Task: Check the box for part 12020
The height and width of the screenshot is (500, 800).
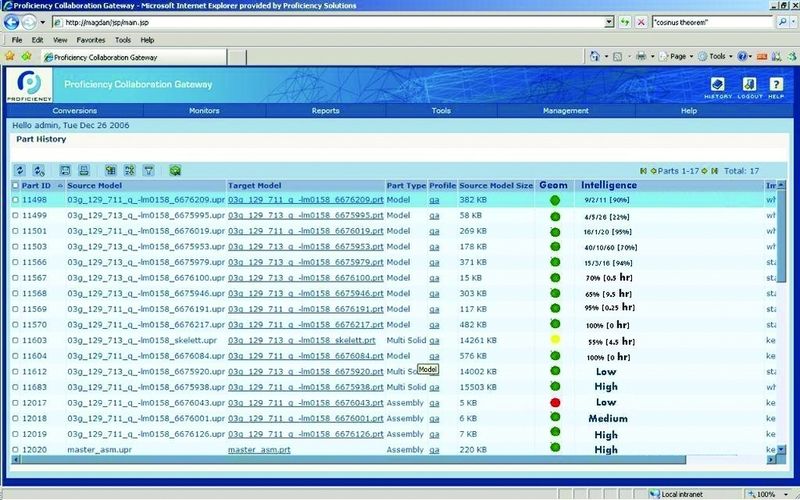Action: (x=15, y=449)
